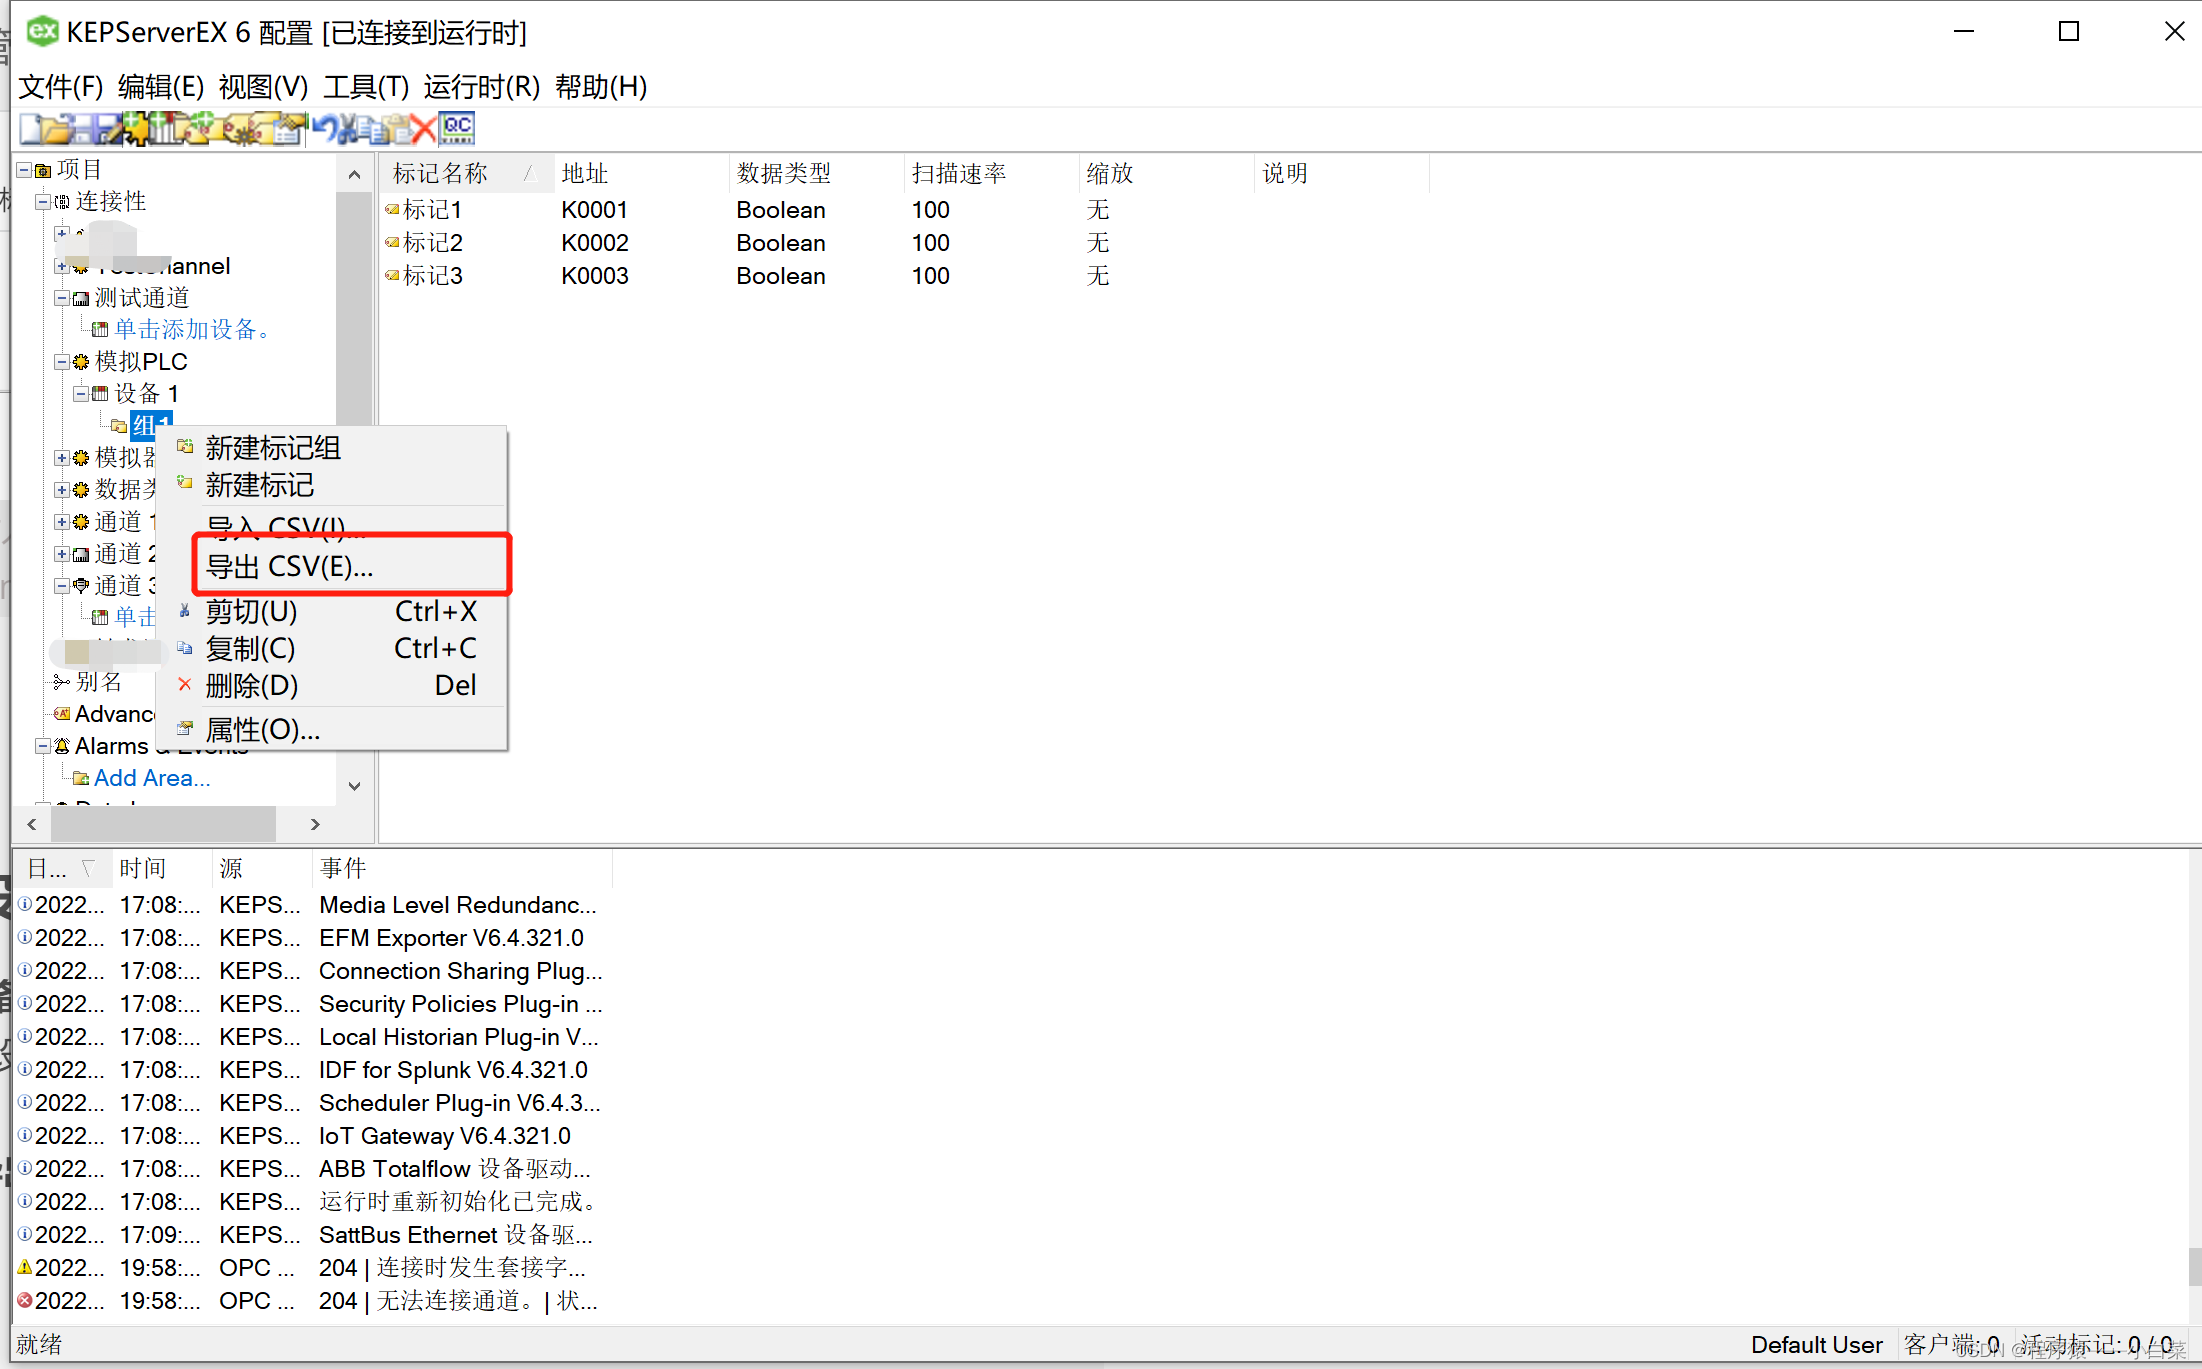Image resolution: width=2202 pixels, height=1369 pixels.
Task: Open the 帮助(H) menu
Action: click(601, 87)
